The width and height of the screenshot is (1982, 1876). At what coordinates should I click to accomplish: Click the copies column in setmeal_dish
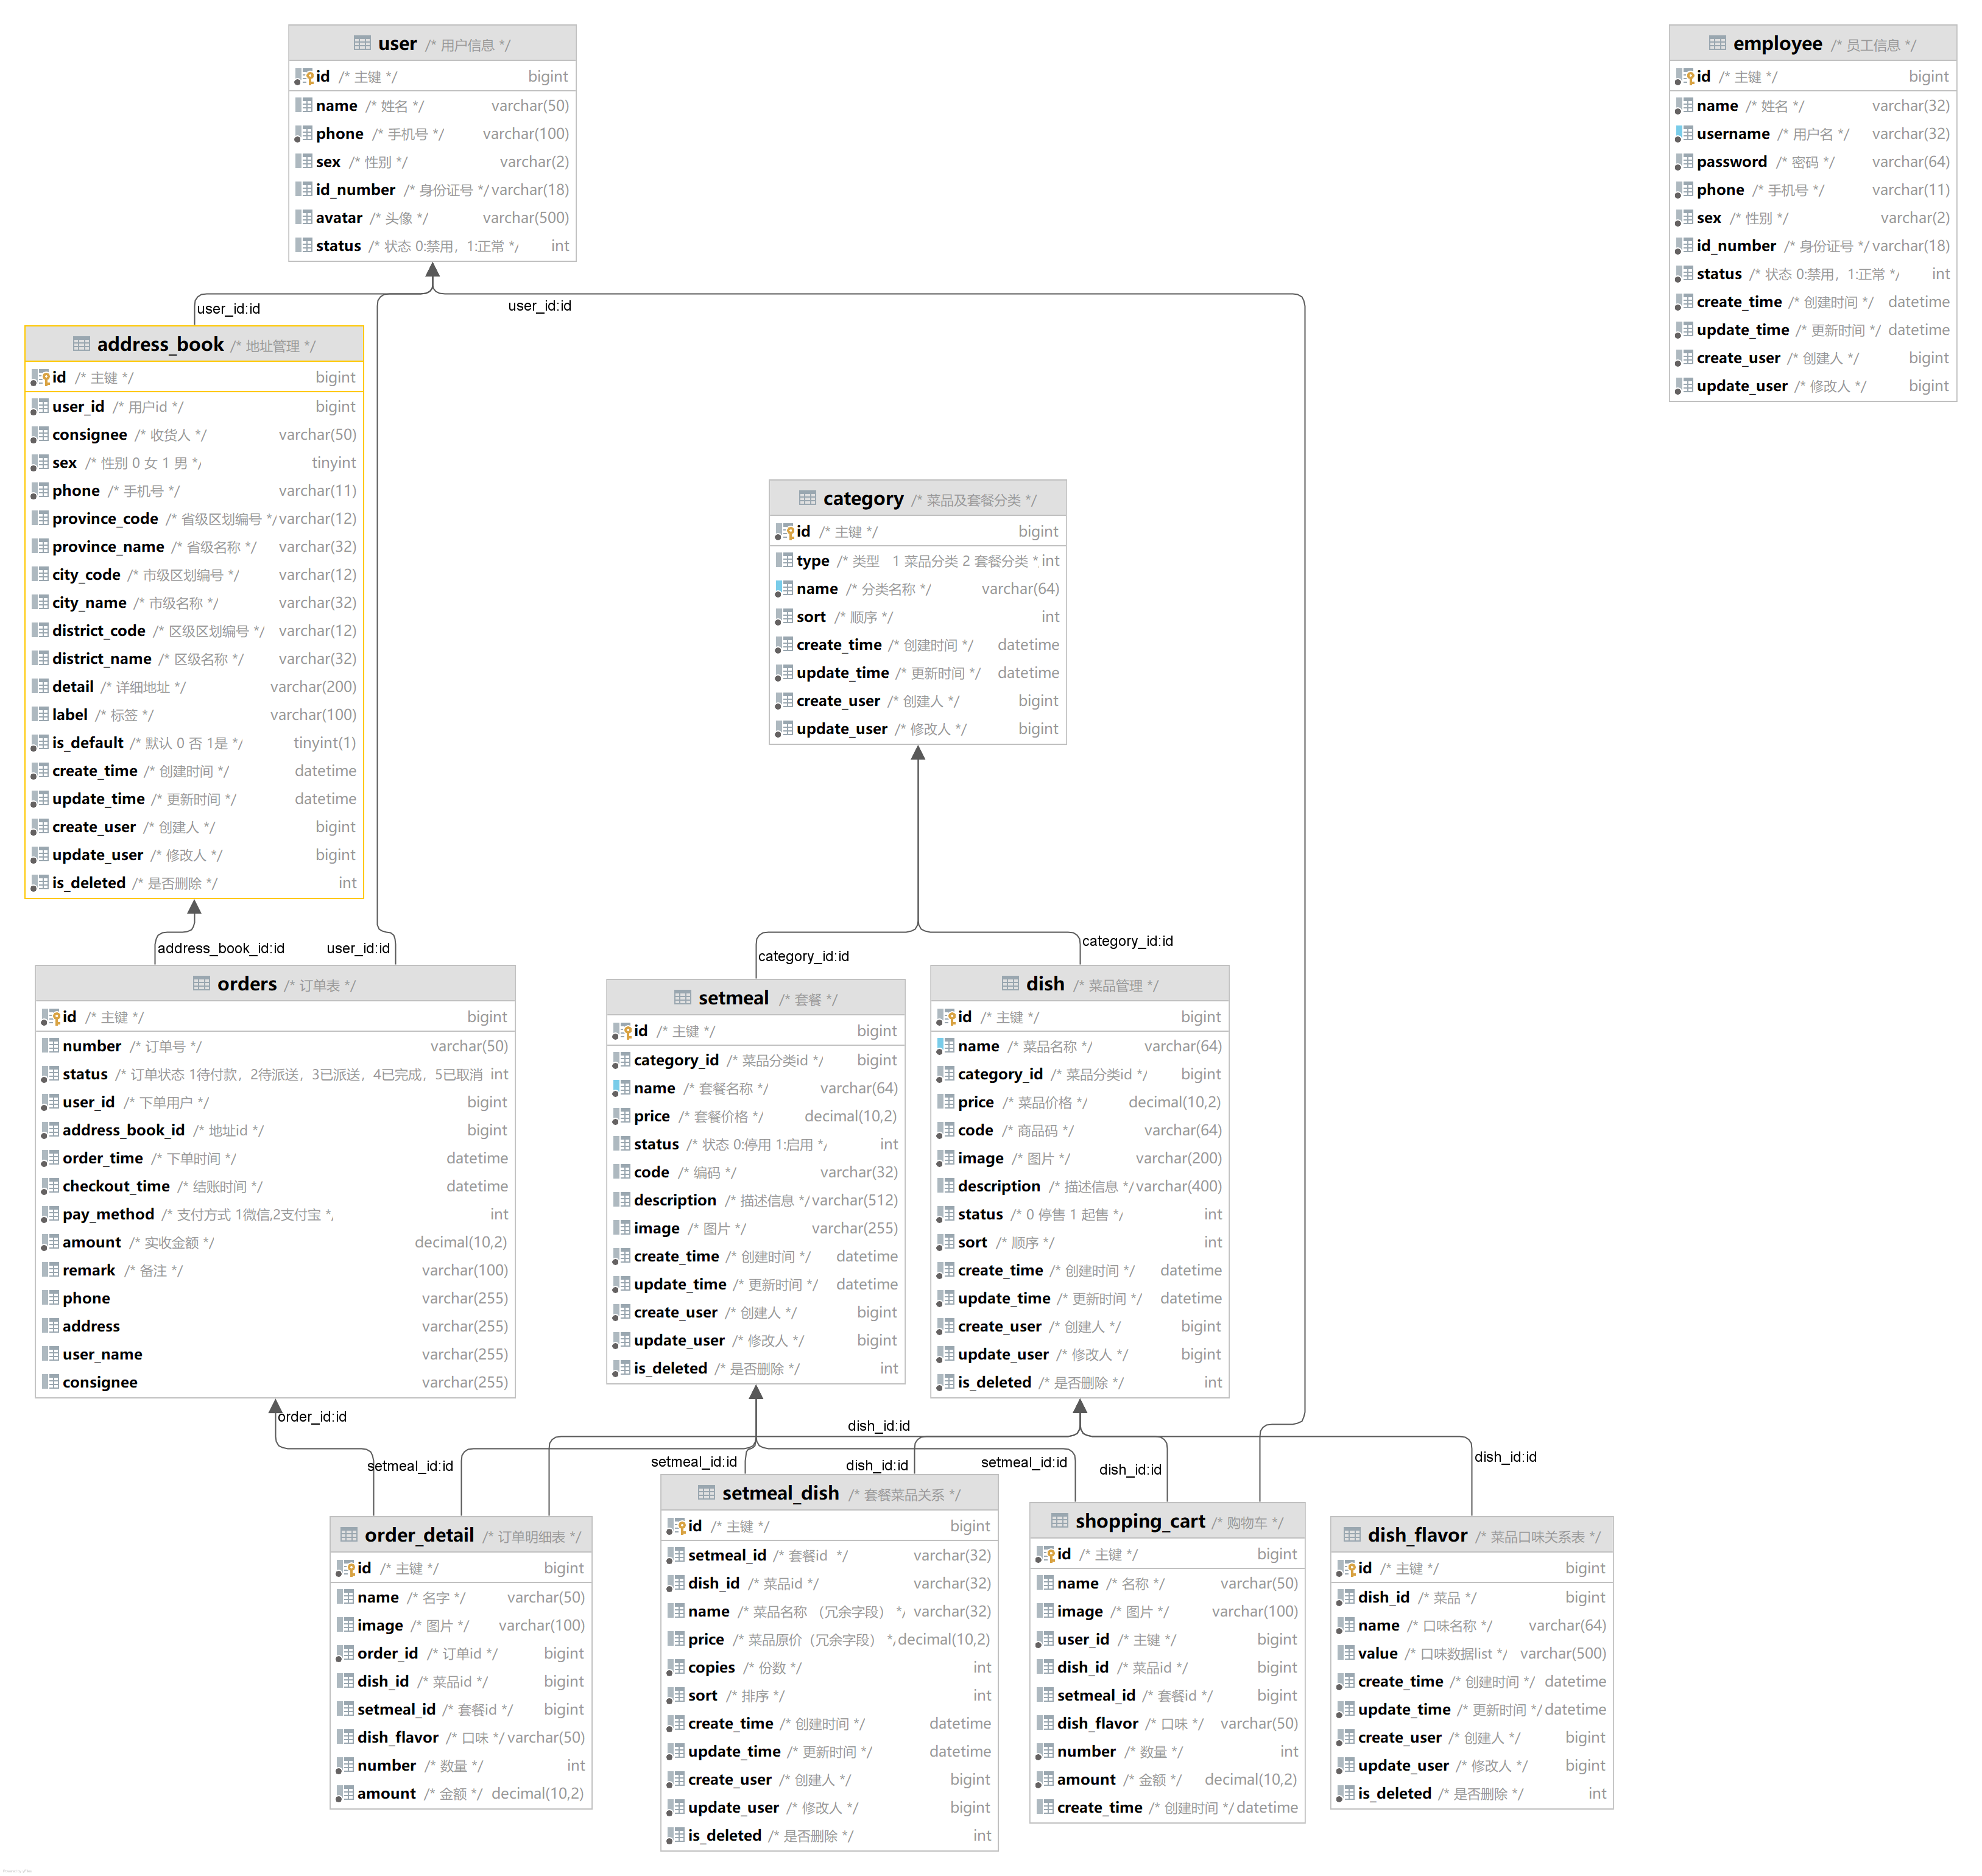pyautogui.click(x=711, y=1667)
